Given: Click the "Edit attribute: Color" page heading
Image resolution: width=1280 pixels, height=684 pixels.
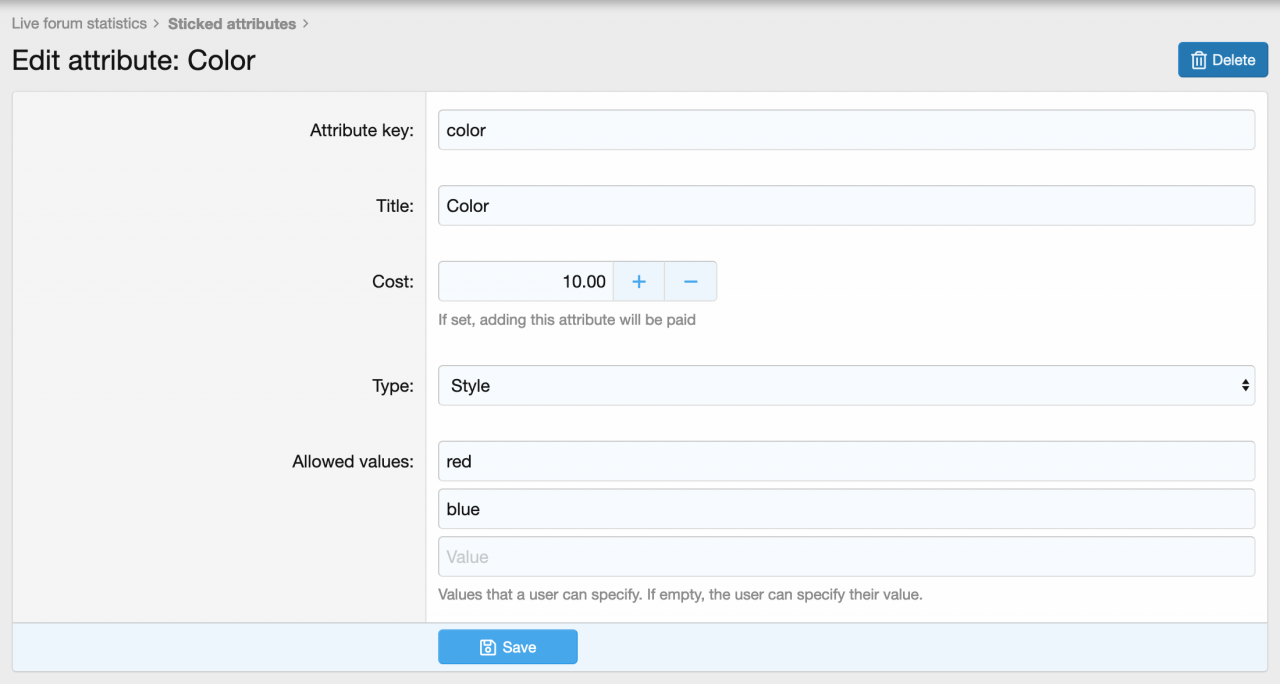Looking at the screenshot, I should (x=134, y=60).
